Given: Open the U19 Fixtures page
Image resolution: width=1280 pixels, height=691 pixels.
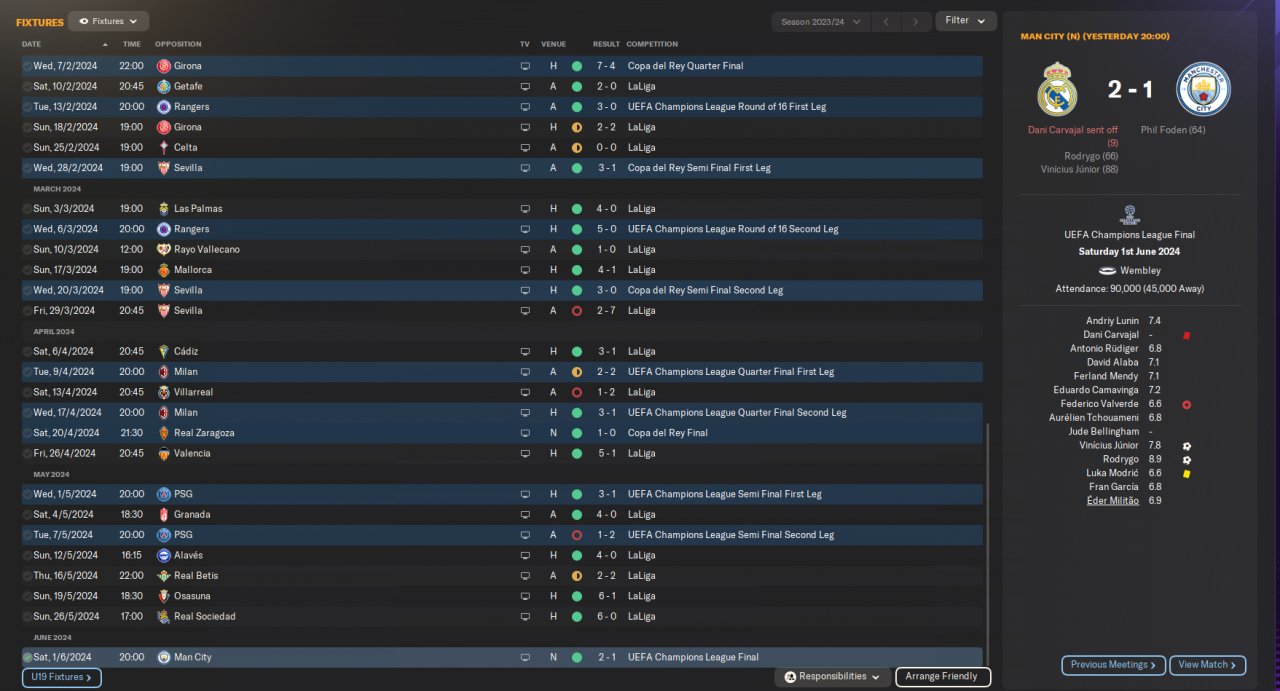Looking at the screenshot, I should 61,677.
